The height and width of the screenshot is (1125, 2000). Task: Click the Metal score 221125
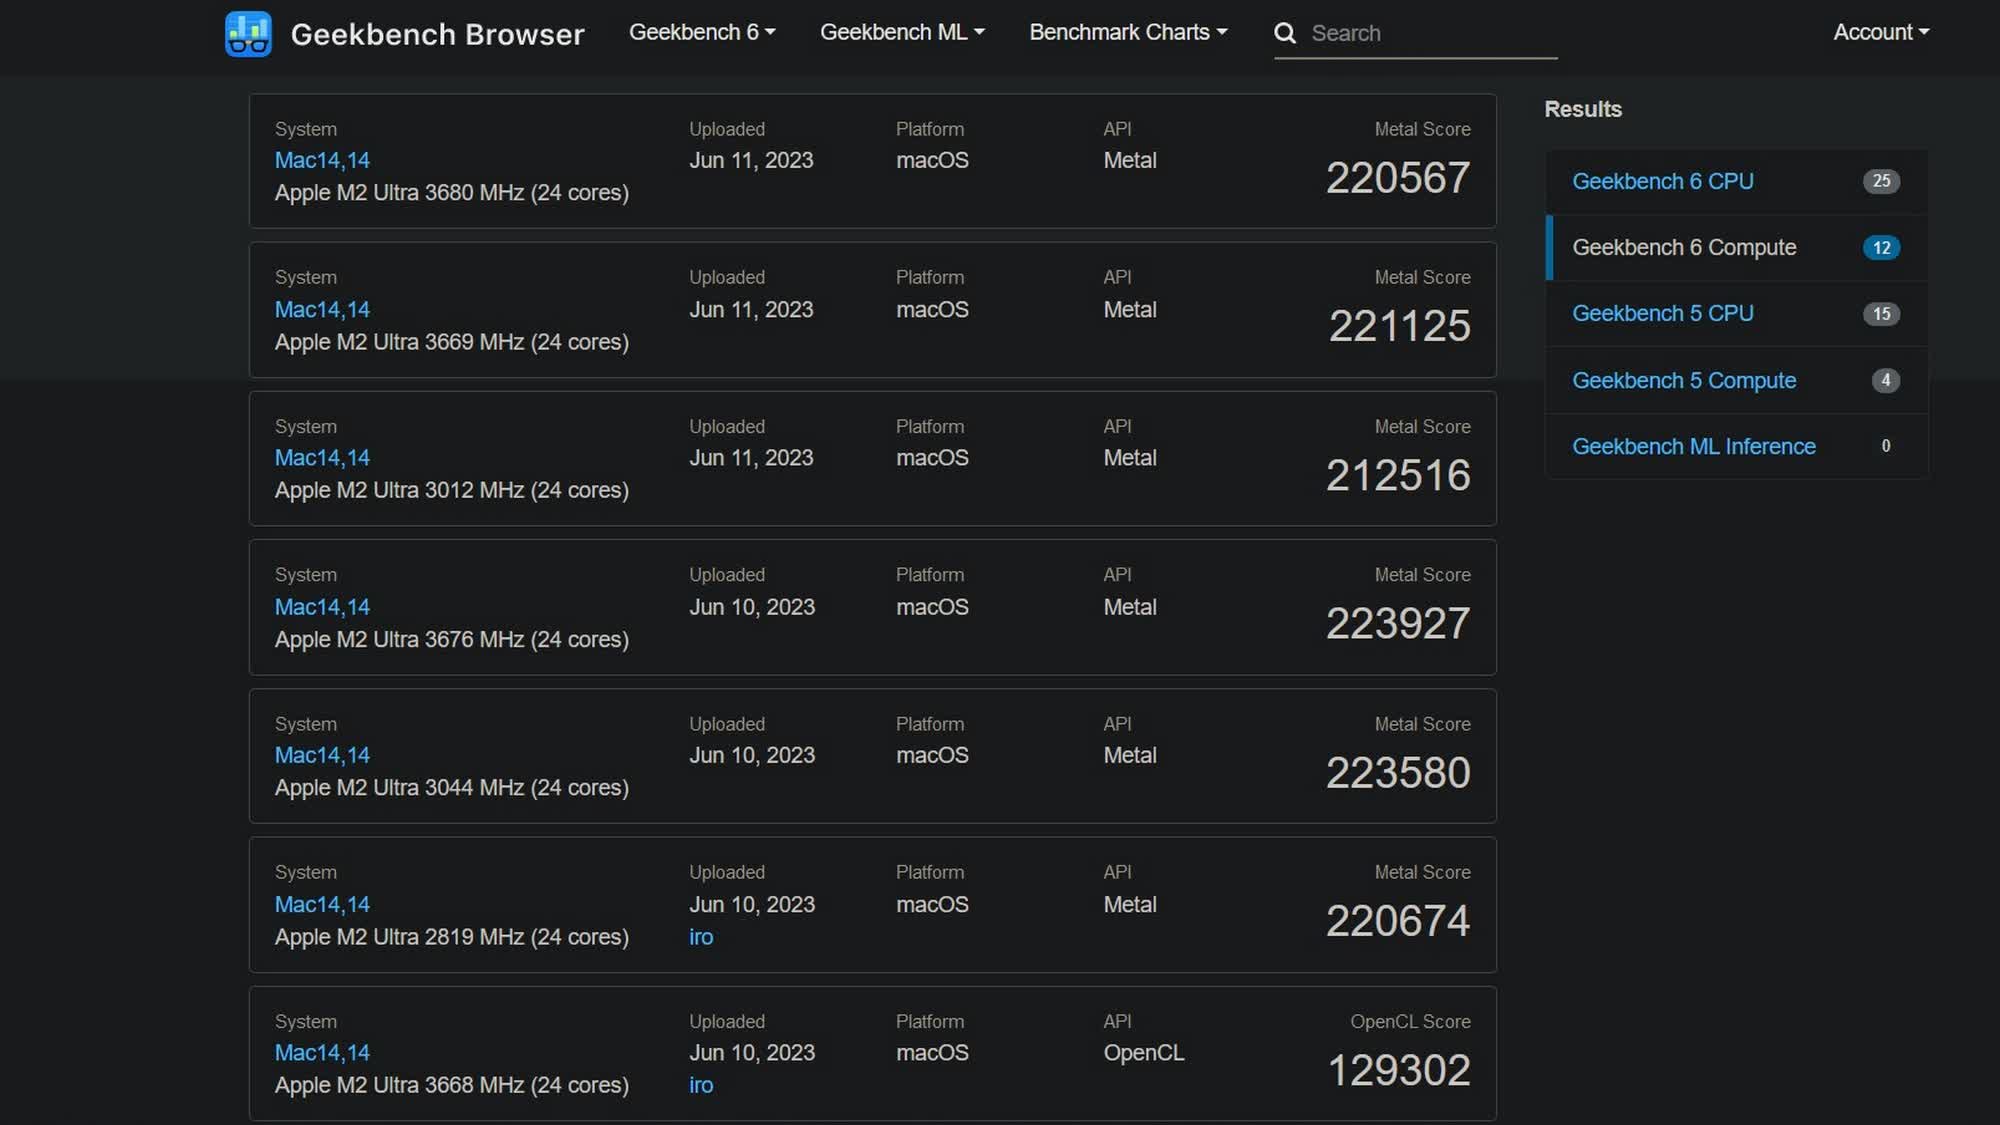point(1400,326)
